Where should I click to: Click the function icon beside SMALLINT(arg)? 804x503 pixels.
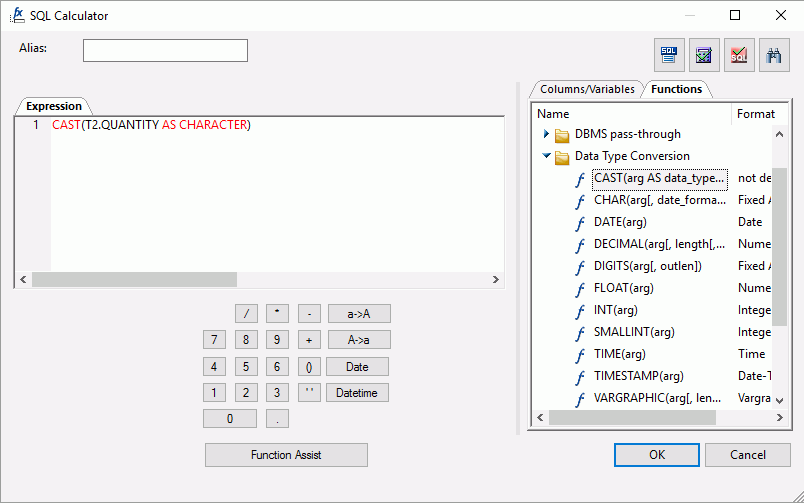pyautogui.click(x=580, y=334)
